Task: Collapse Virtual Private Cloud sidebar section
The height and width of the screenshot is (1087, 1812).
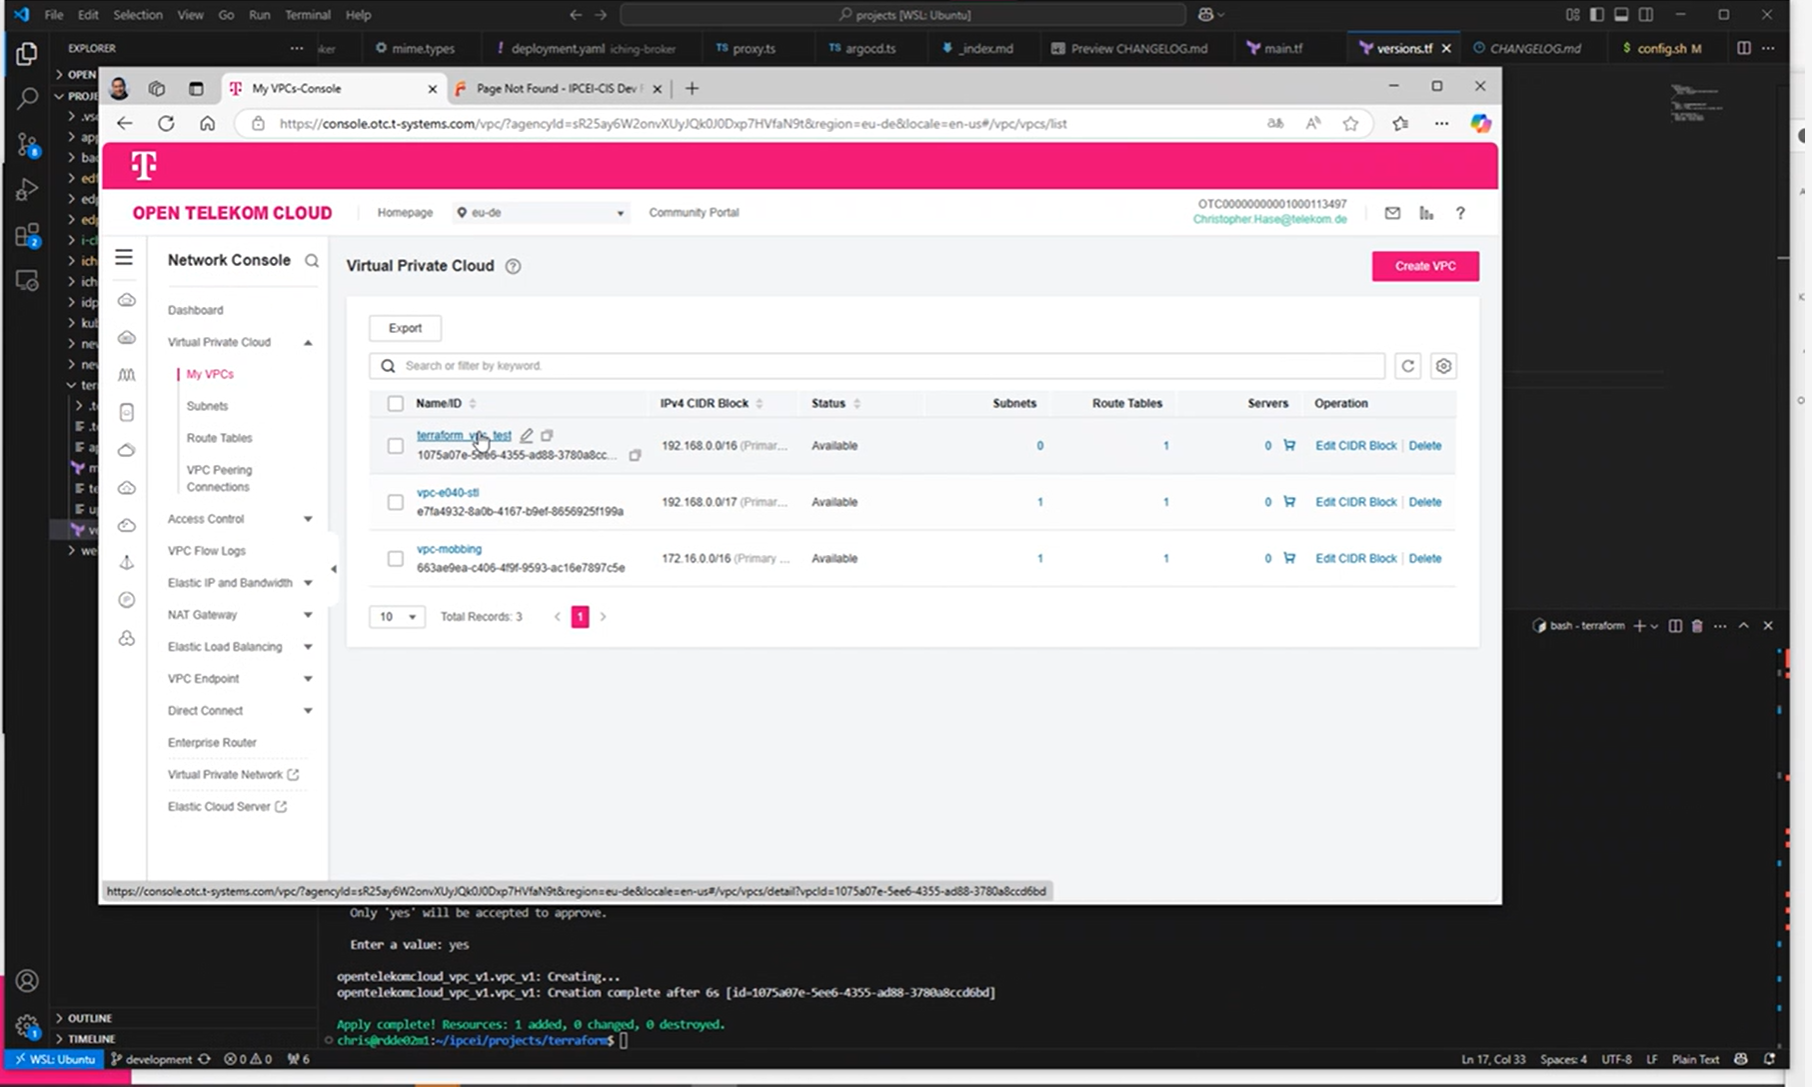Action: point(308,343)
